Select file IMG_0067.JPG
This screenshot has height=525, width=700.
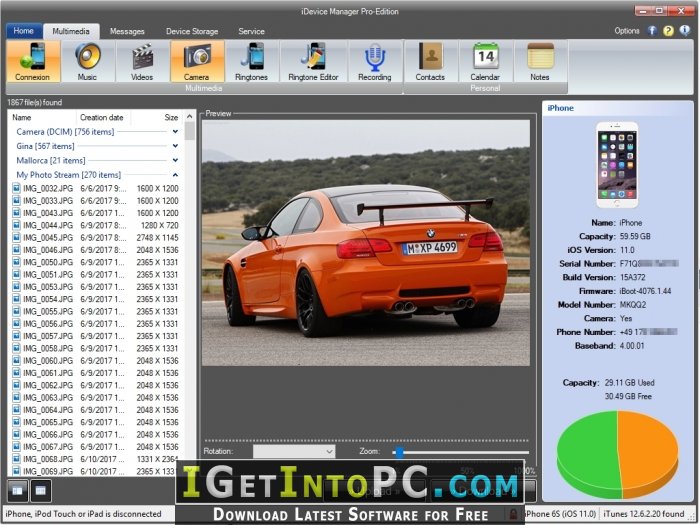[x=96, y=446]
